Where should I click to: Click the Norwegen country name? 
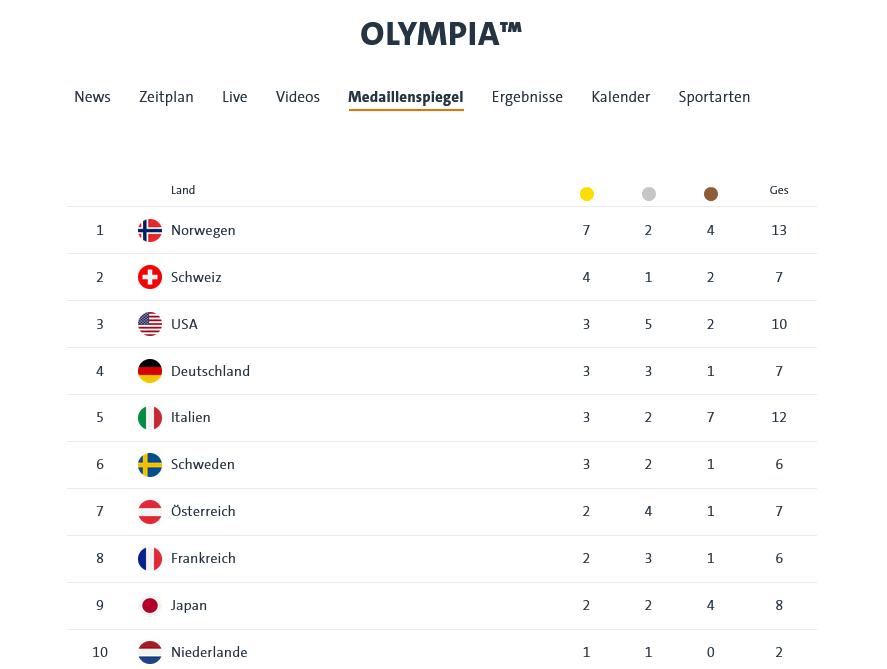pyautogui.click(x=203, y=230)
